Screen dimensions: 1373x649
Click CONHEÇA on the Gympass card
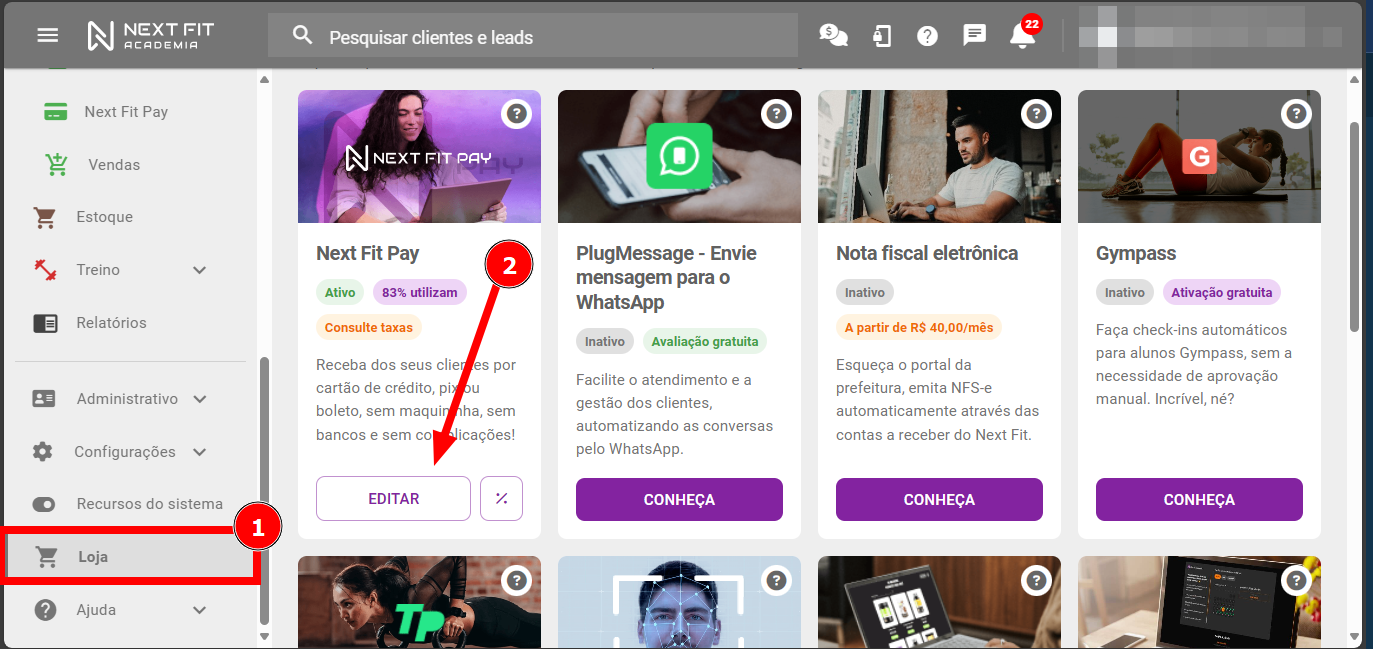pos(1199,499)
